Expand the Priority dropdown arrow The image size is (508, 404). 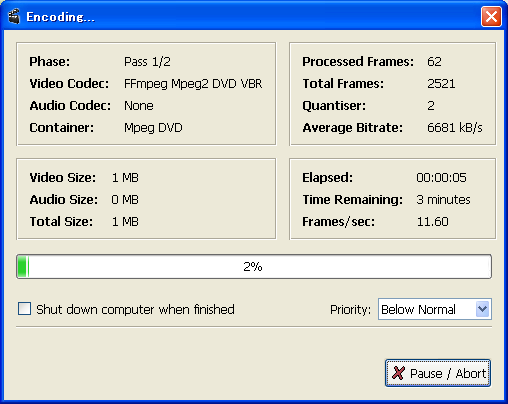click(482, 309)
